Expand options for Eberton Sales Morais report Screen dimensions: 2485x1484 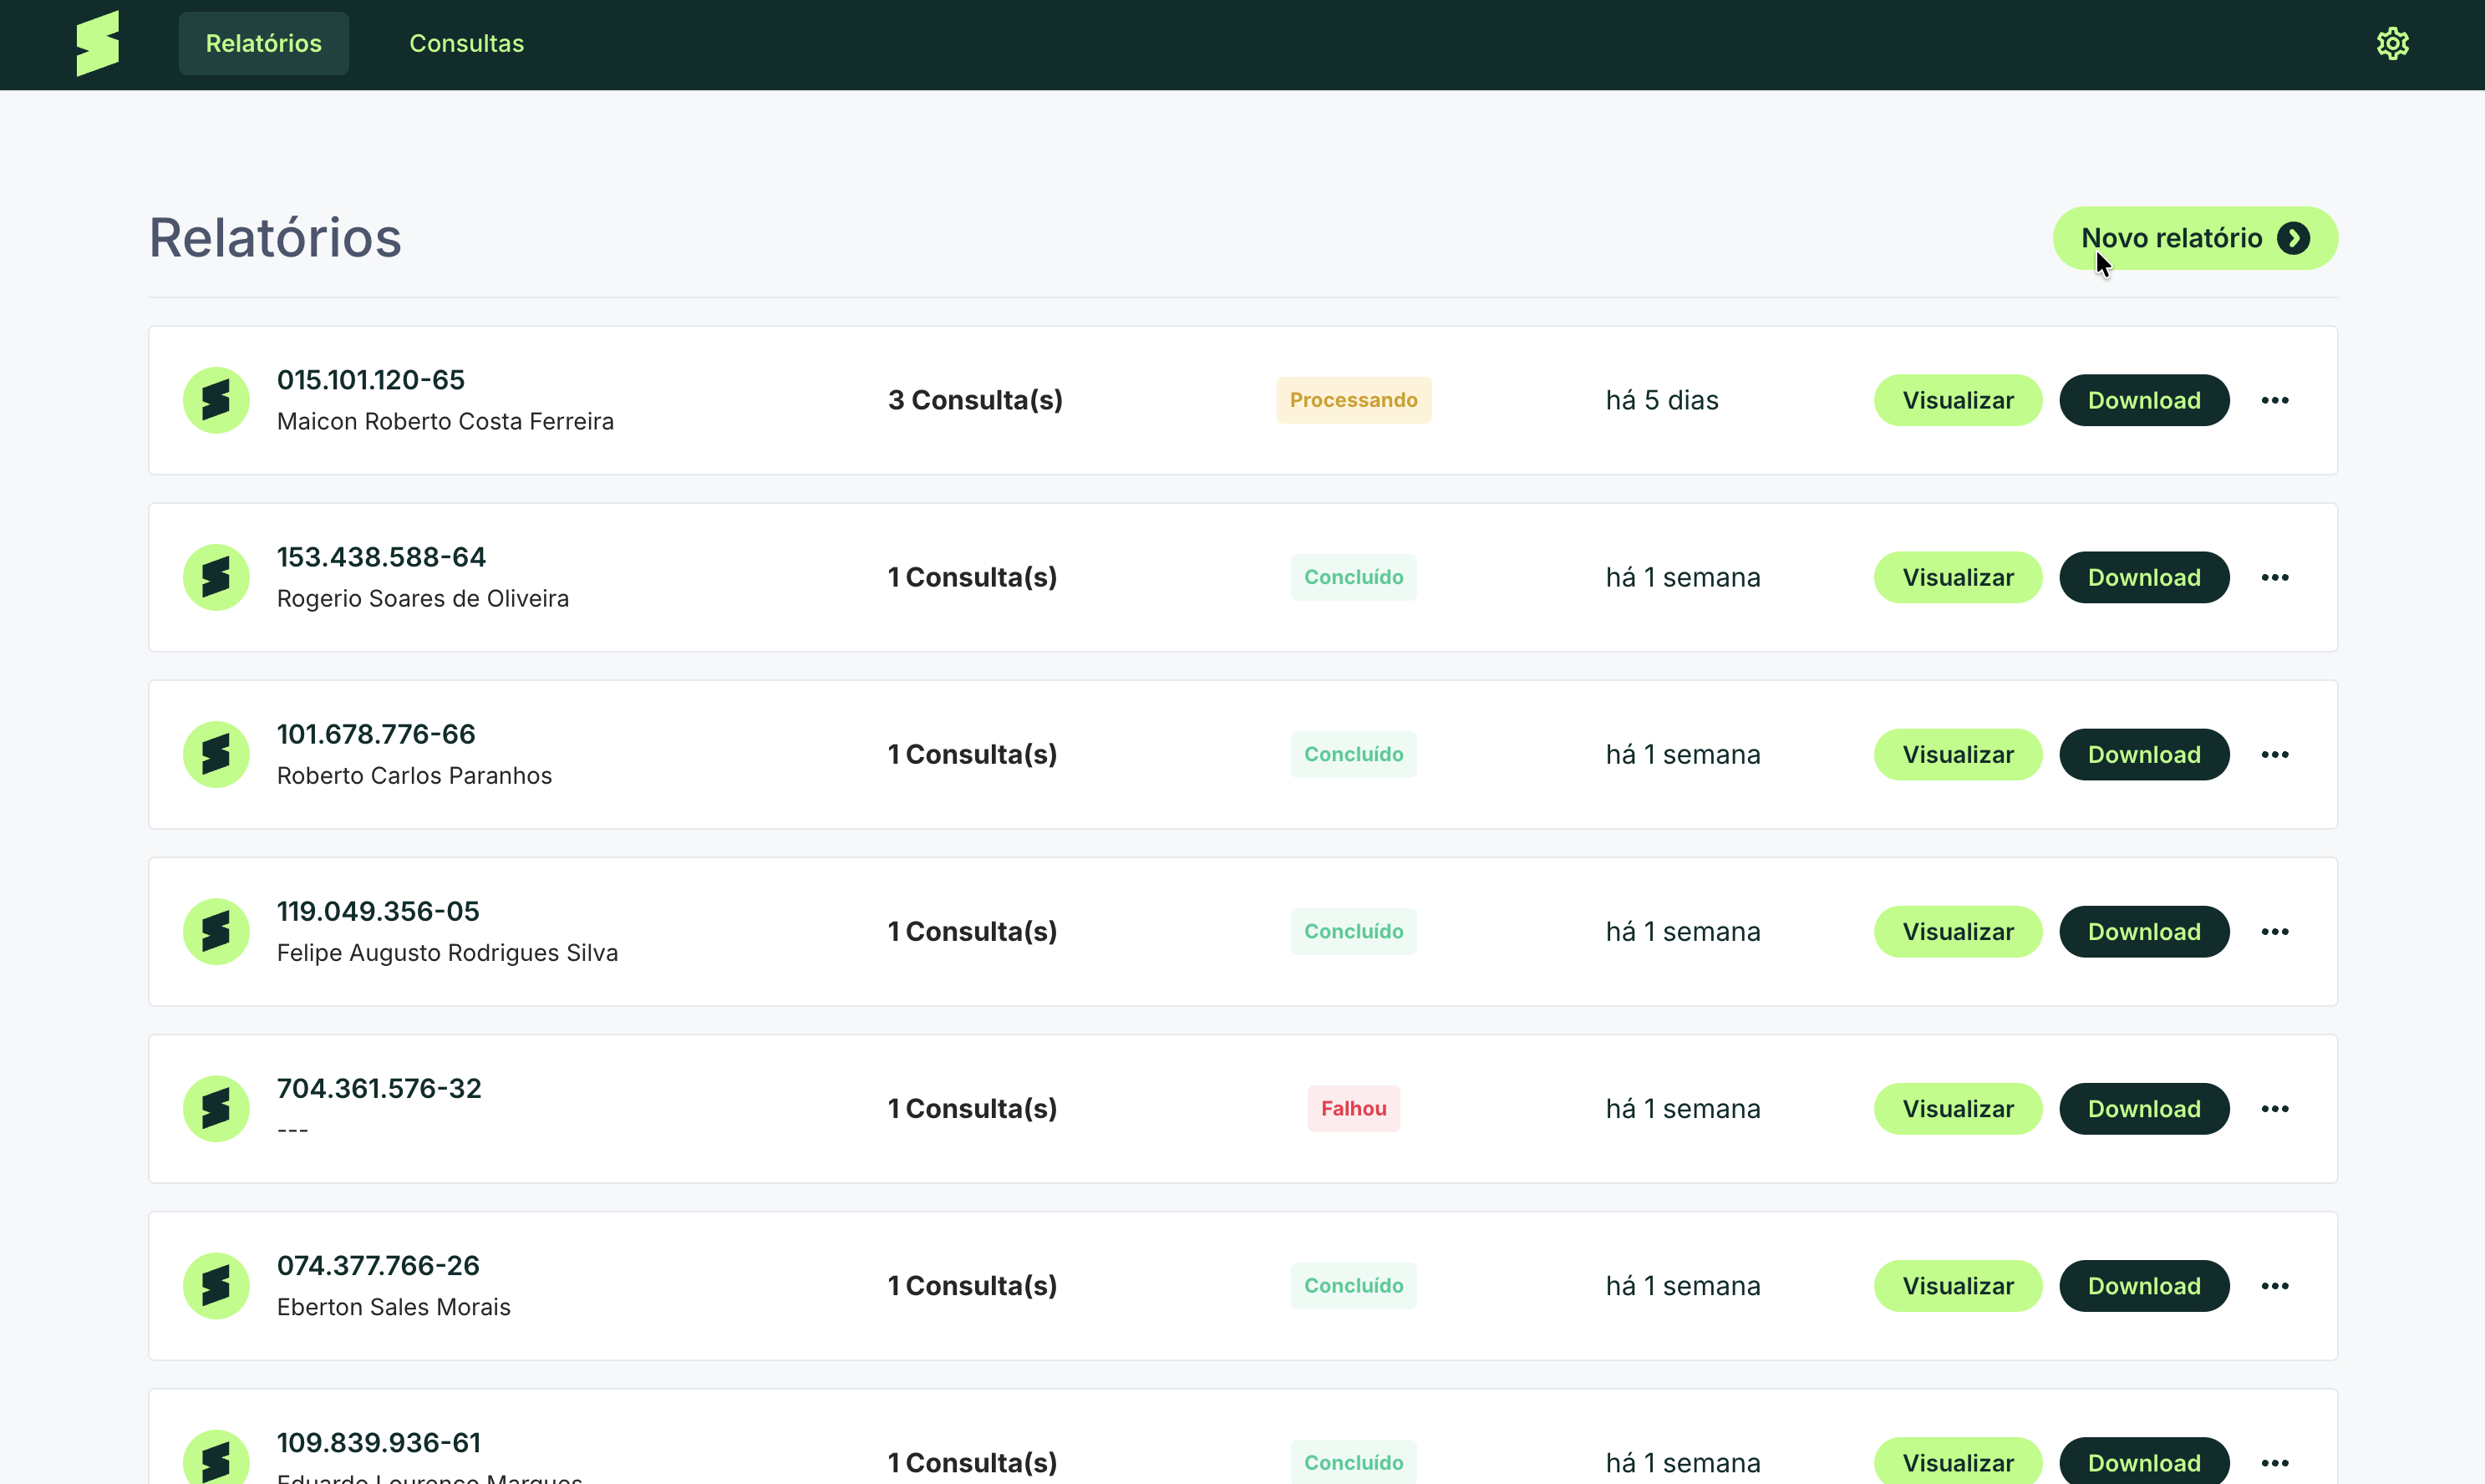point(2275,1285)
